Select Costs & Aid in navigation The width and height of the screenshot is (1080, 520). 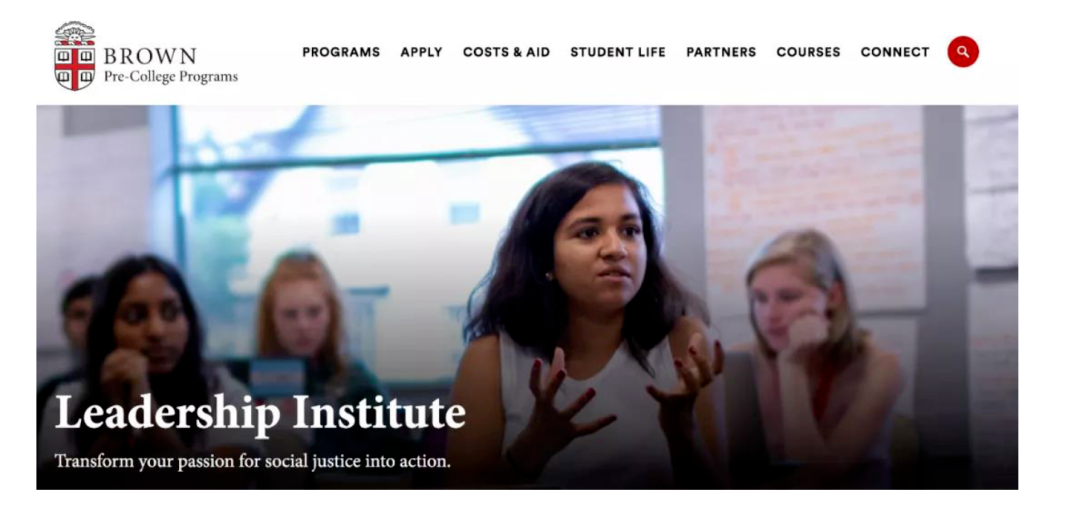[506, 52]
